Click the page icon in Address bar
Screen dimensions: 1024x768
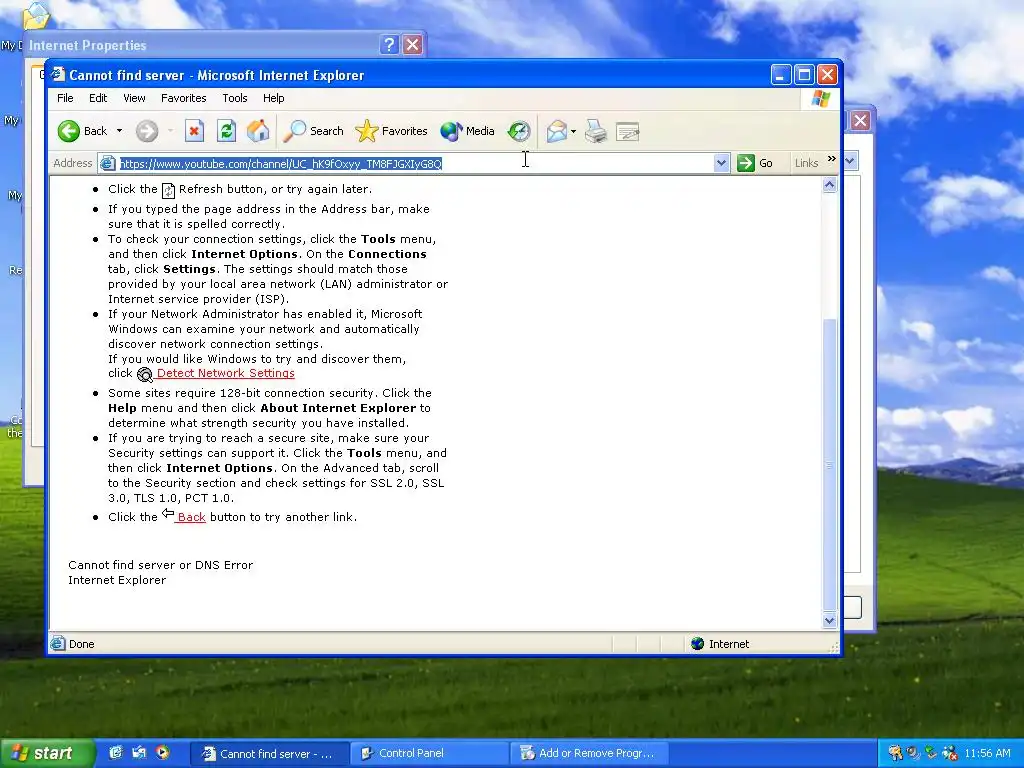[x=107, y=163]
